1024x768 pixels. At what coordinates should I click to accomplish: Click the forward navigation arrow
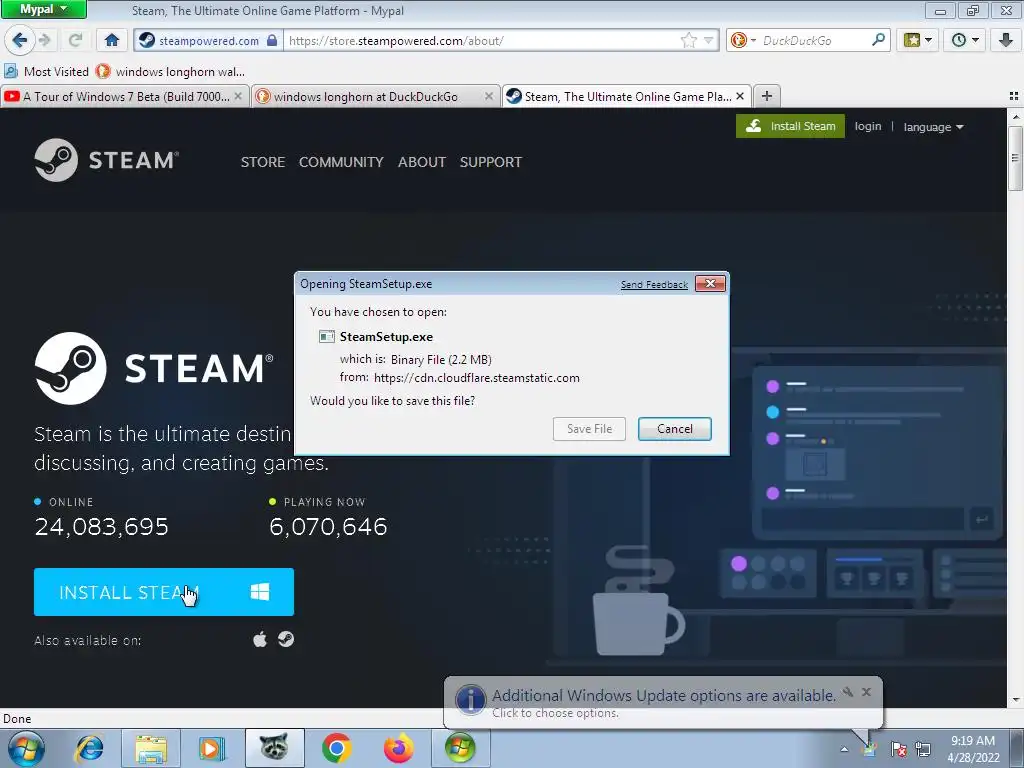[x=45, y=40]
